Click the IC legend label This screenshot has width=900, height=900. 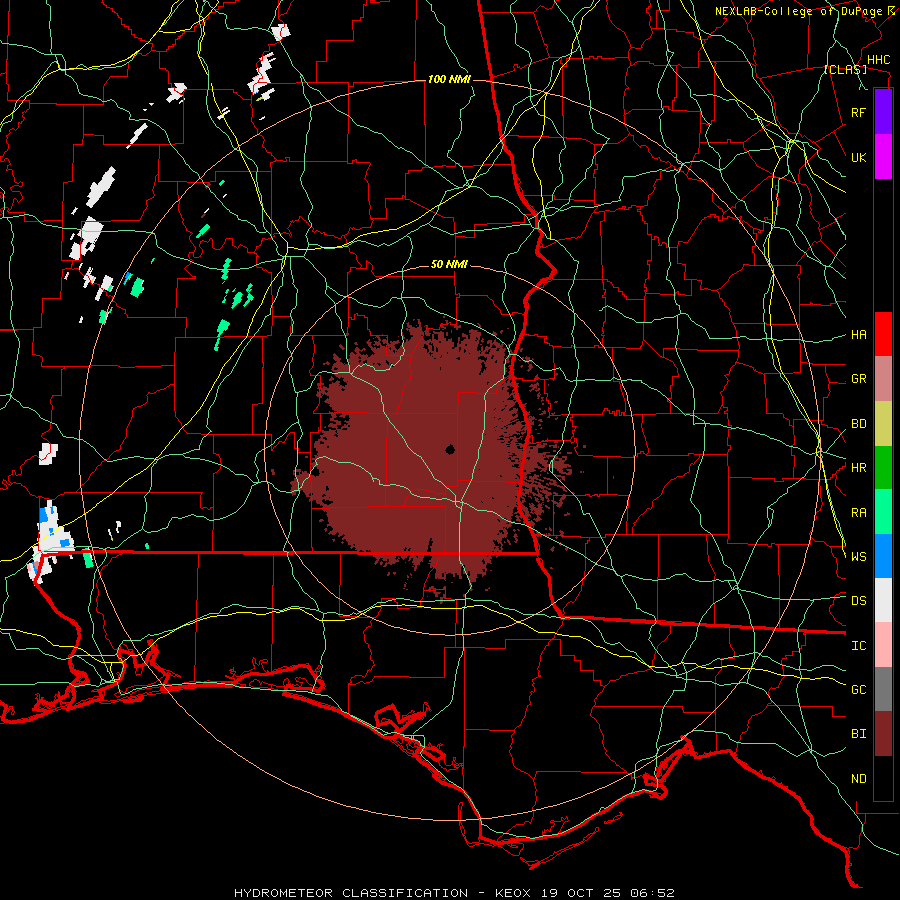858,646
